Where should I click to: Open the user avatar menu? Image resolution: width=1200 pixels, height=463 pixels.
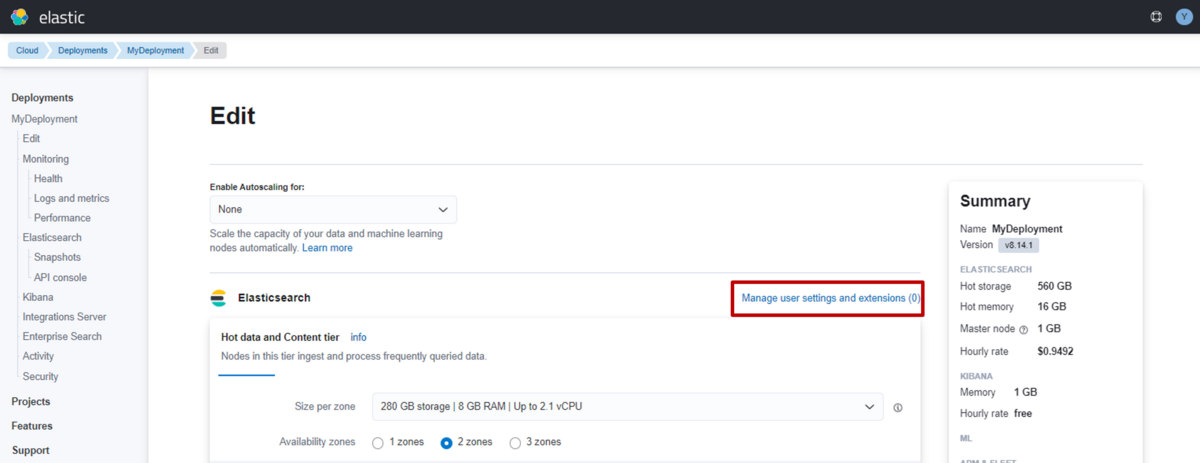(1183, 17)
